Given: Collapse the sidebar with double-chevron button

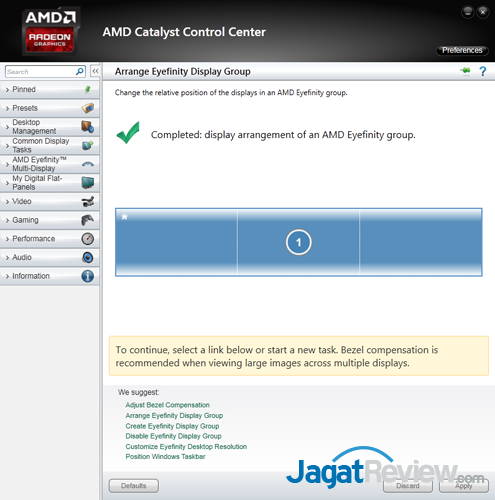Looking at the screenshot, I should tap(95, 71).
